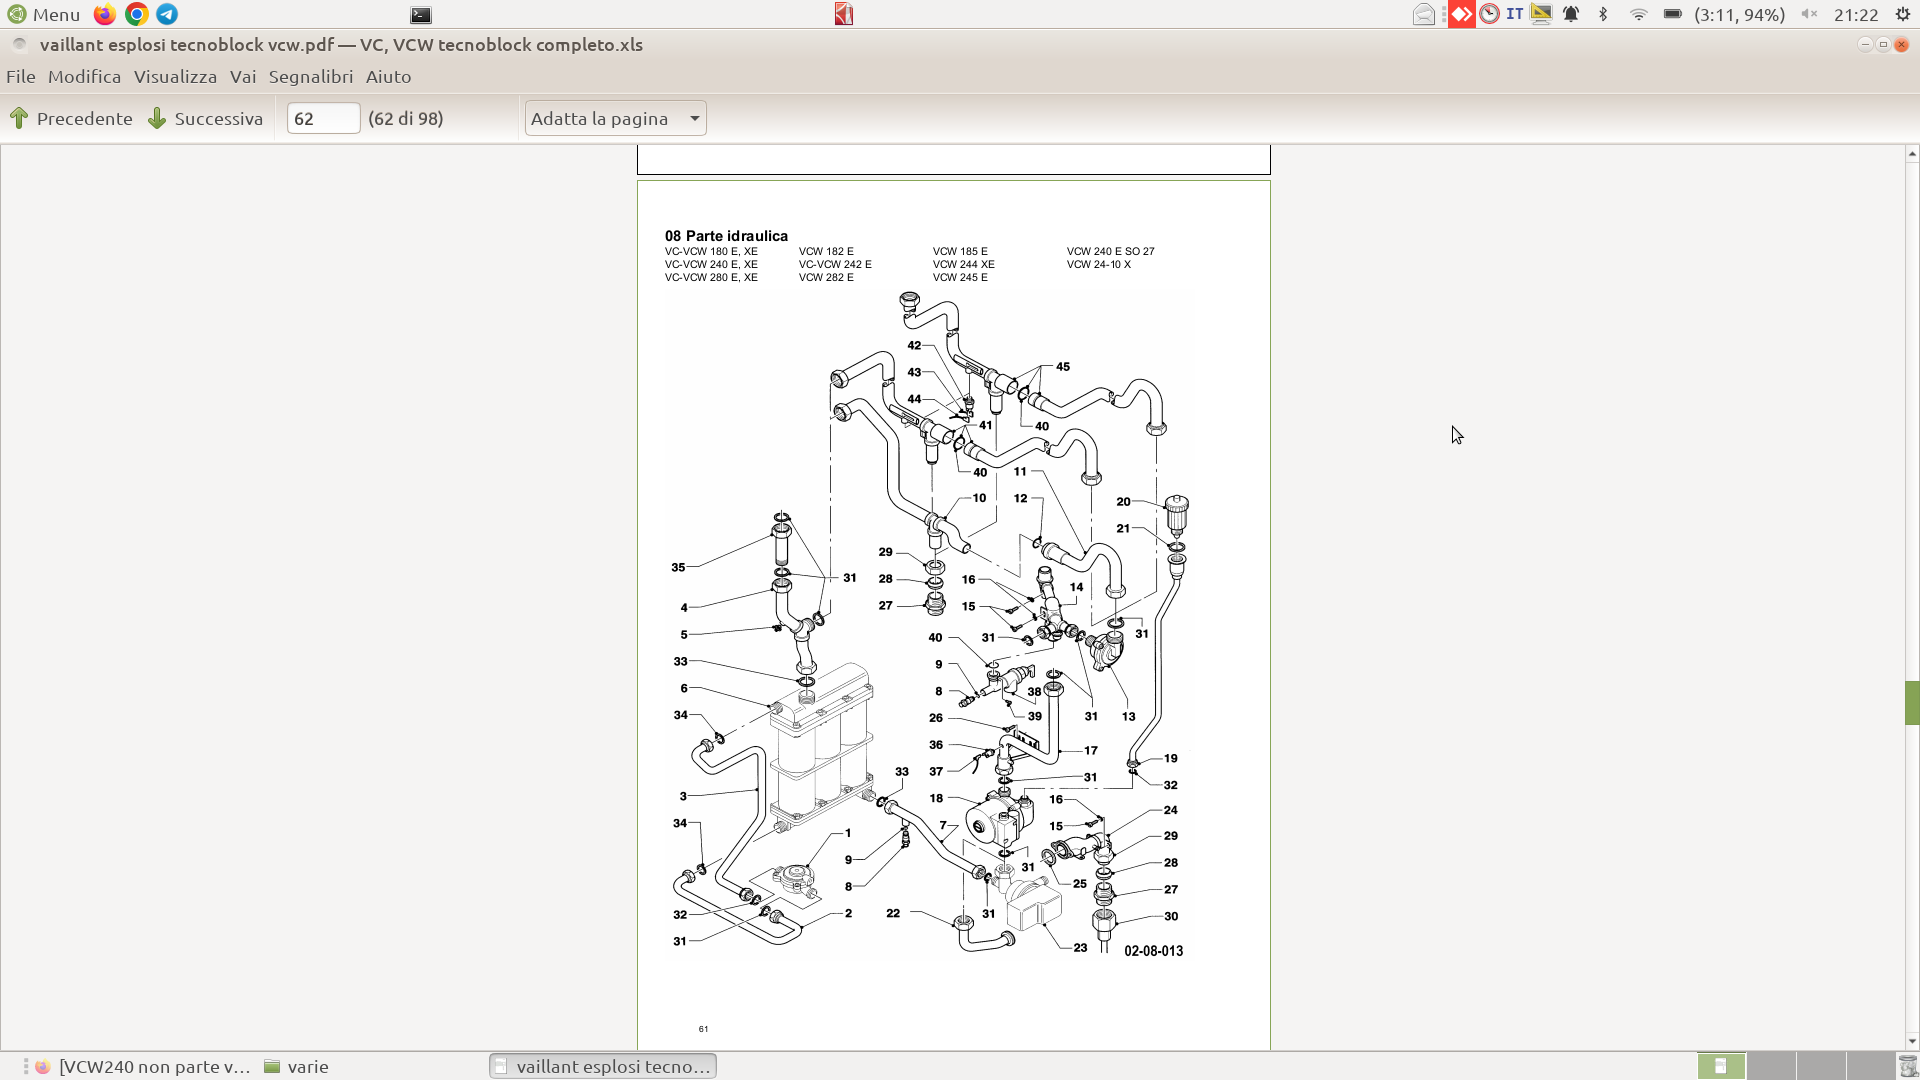This screenshot has width=1920, height=1080.
Task: Open the File menu
Action: [20, 76]
